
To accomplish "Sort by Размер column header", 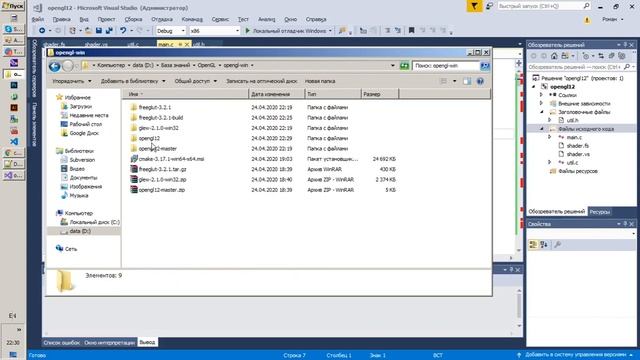I will click(x=380, y=94).
